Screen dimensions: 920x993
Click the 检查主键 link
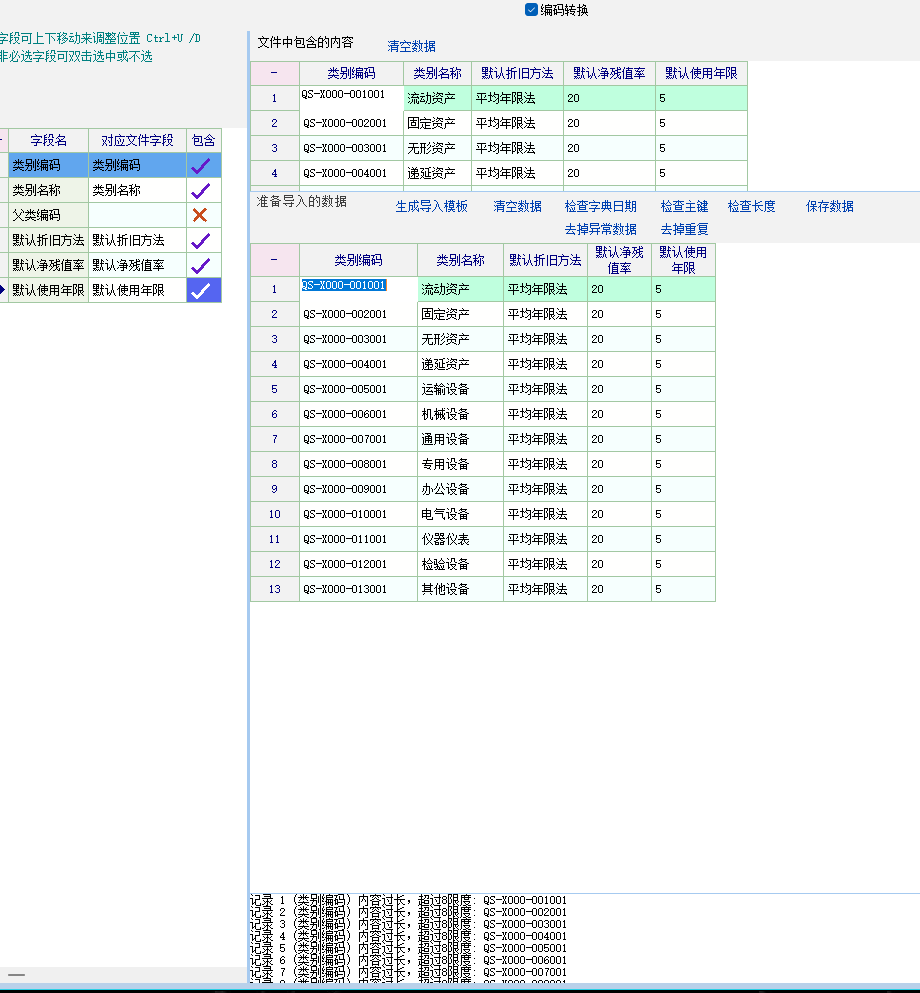click(684, 207)
